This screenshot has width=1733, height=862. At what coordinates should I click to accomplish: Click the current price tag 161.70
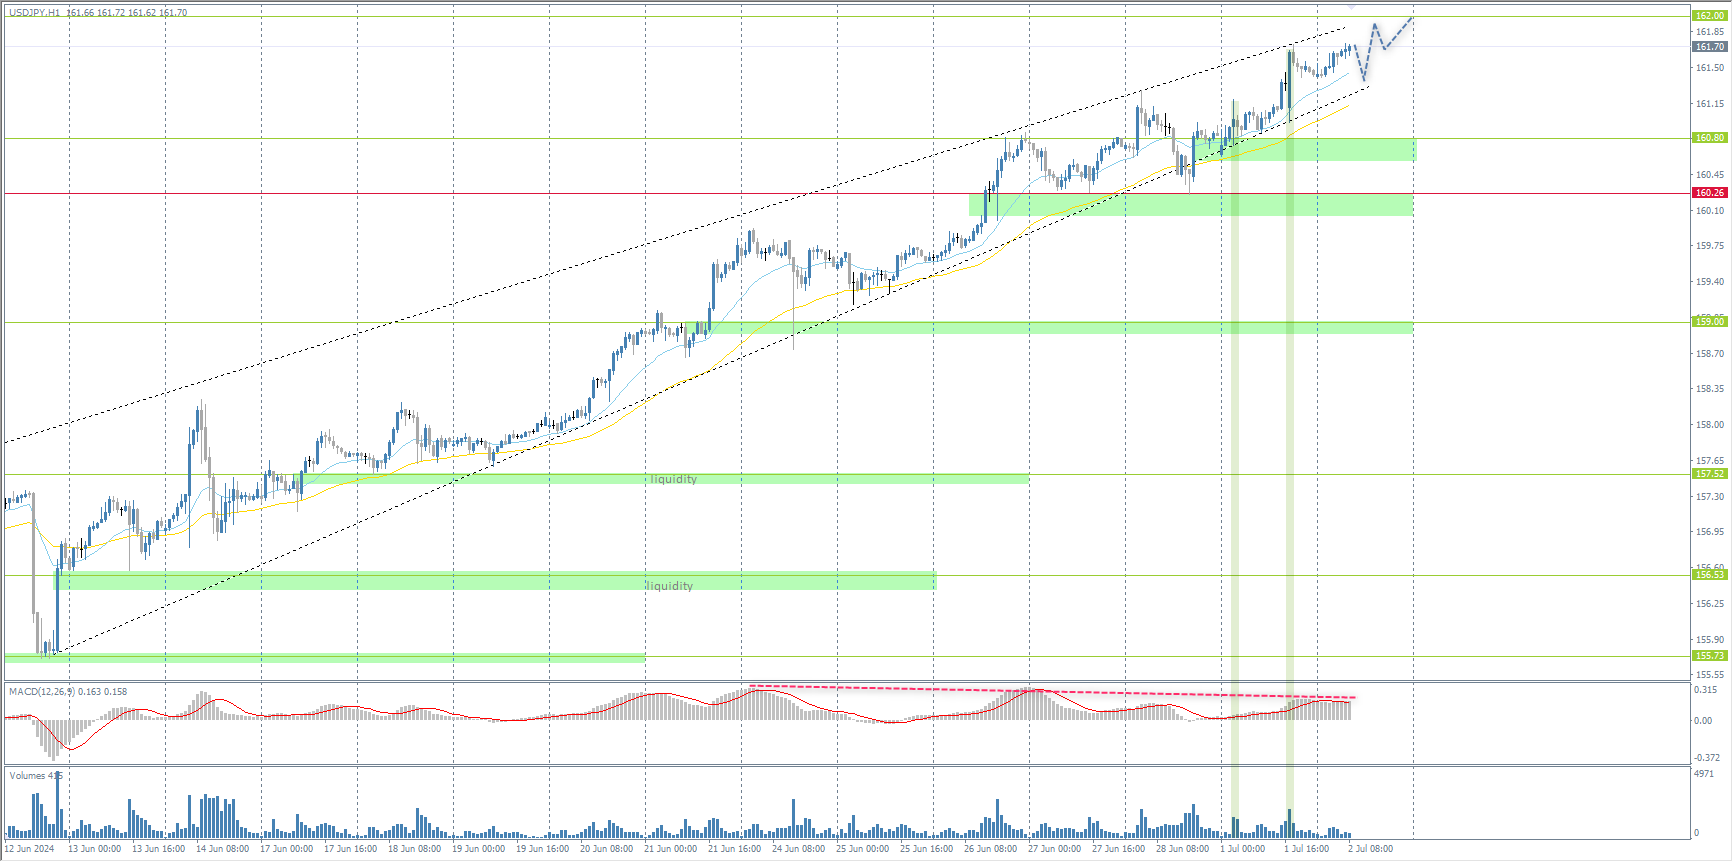coord(1709,47)
